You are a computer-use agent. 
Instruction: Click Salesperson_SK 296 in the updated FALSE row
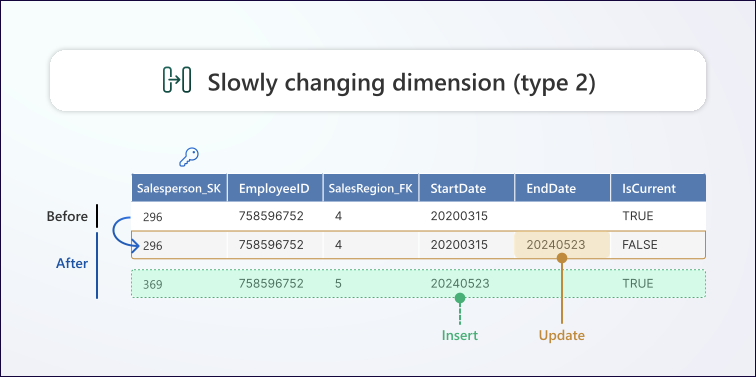(152, 246)
